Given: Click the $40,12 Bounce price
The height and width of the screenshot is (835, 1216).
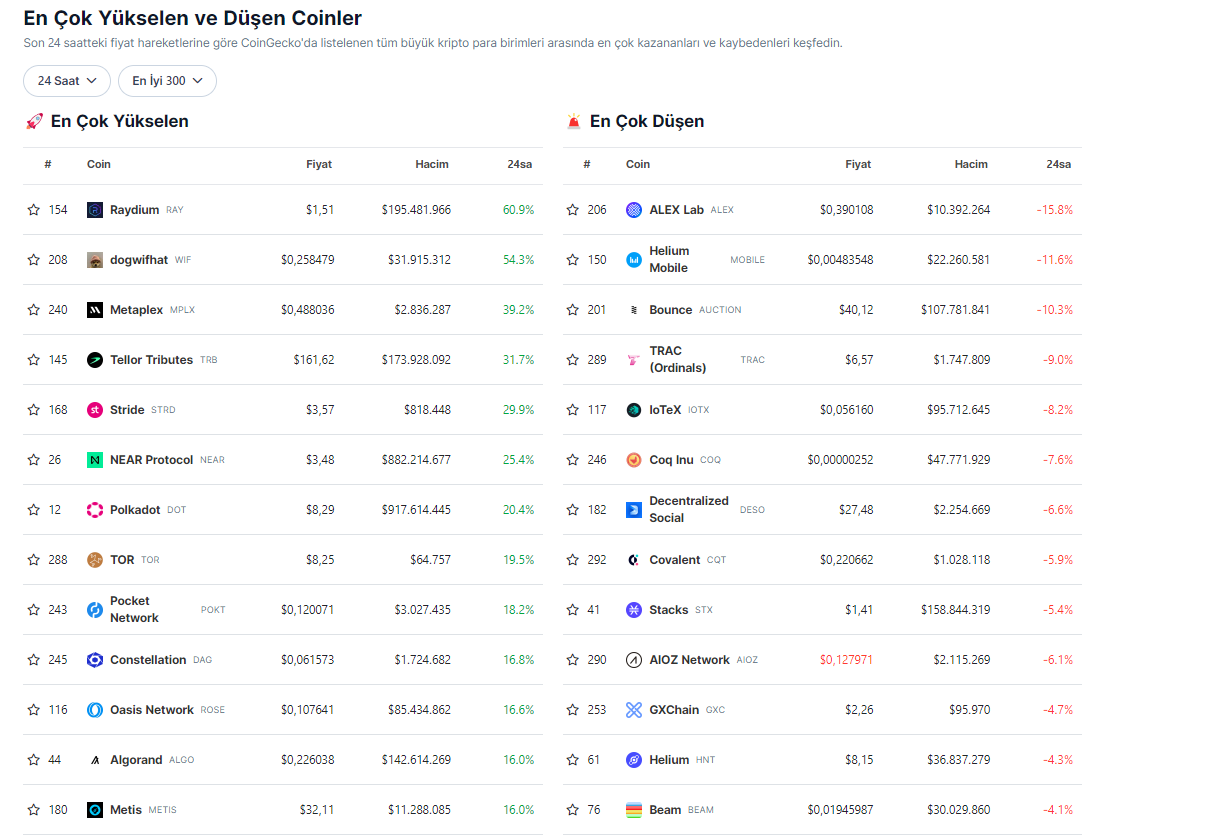Looking at the screenshot, I should pyautogui.click(x=856, y=310).
